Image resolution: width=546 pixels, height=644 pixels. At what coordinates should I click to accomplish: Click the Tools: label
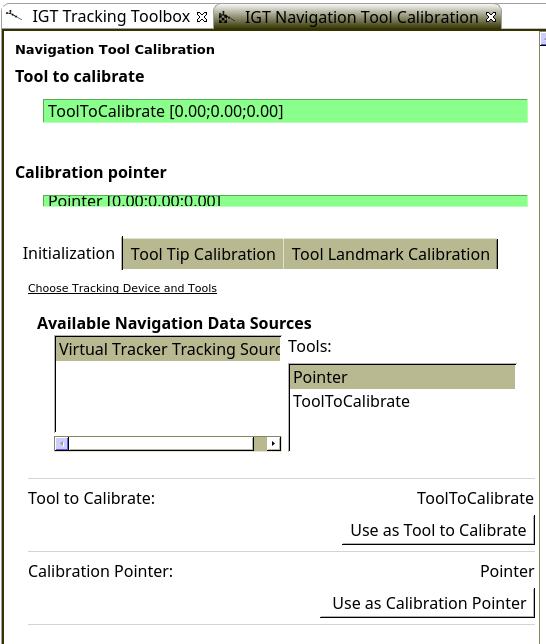(309, 346)
